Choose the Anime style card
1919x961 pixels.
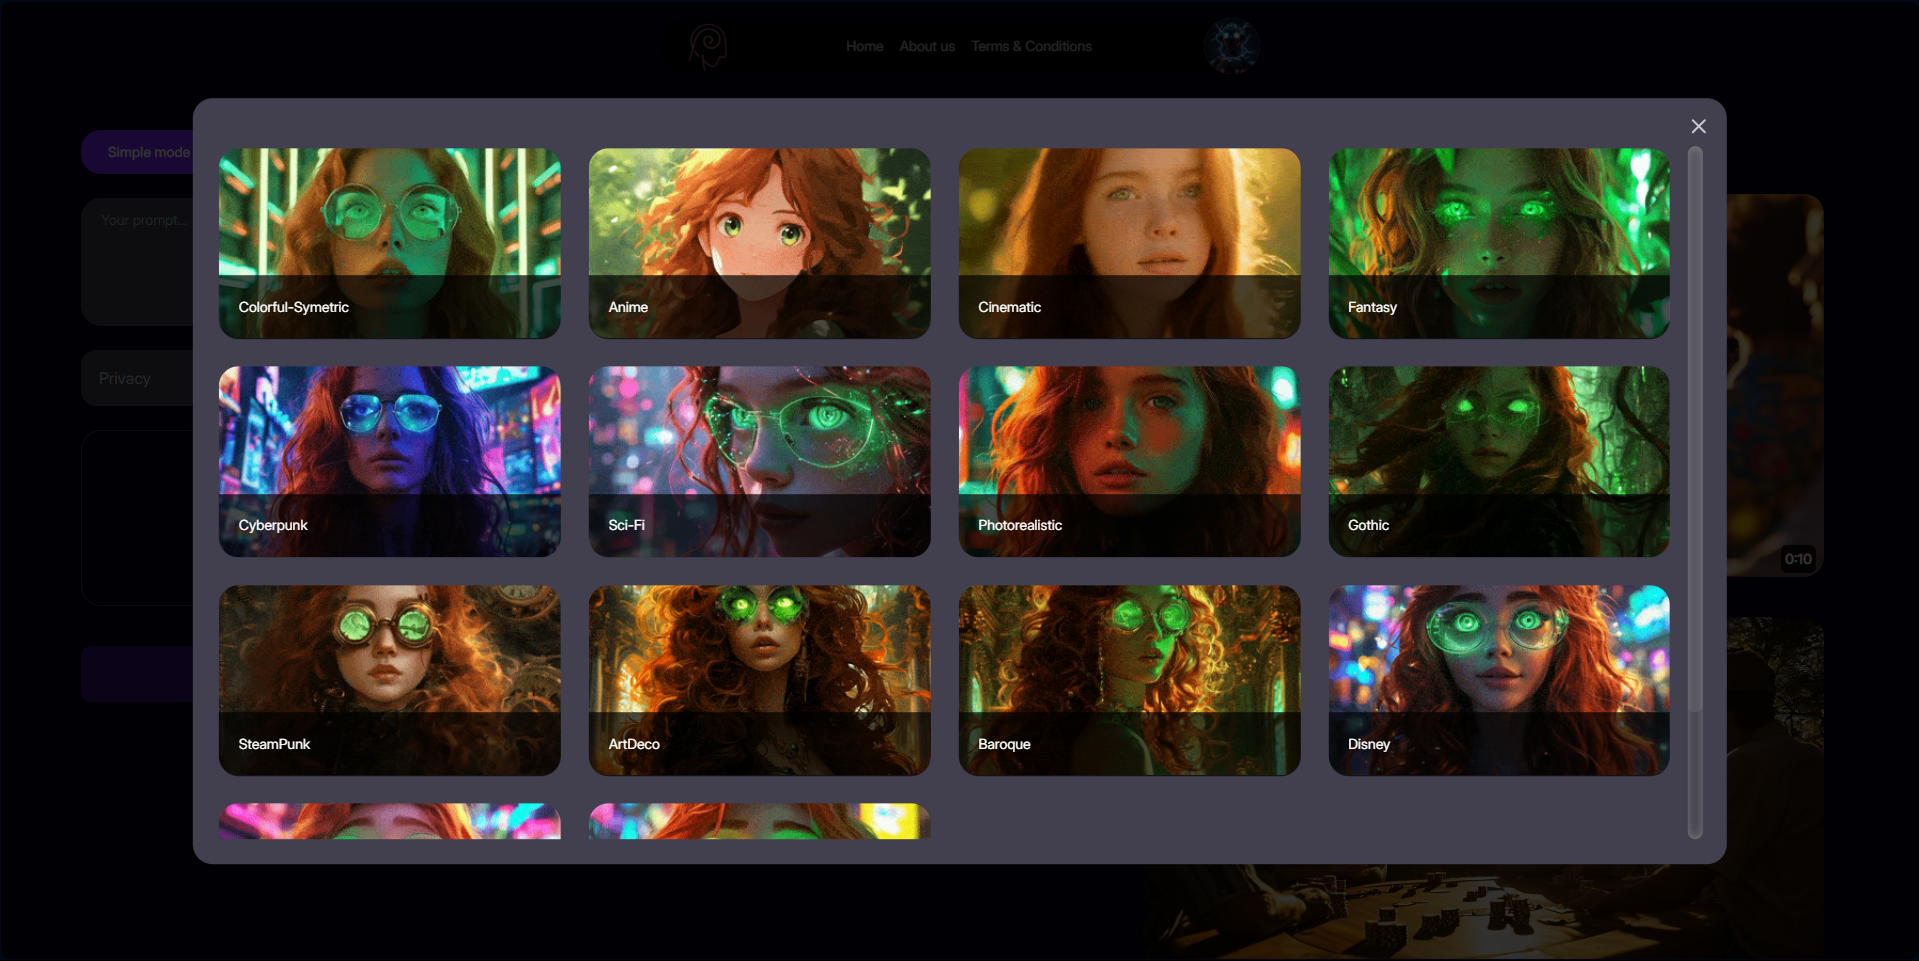pyautogui.click(x=760, y=243)
